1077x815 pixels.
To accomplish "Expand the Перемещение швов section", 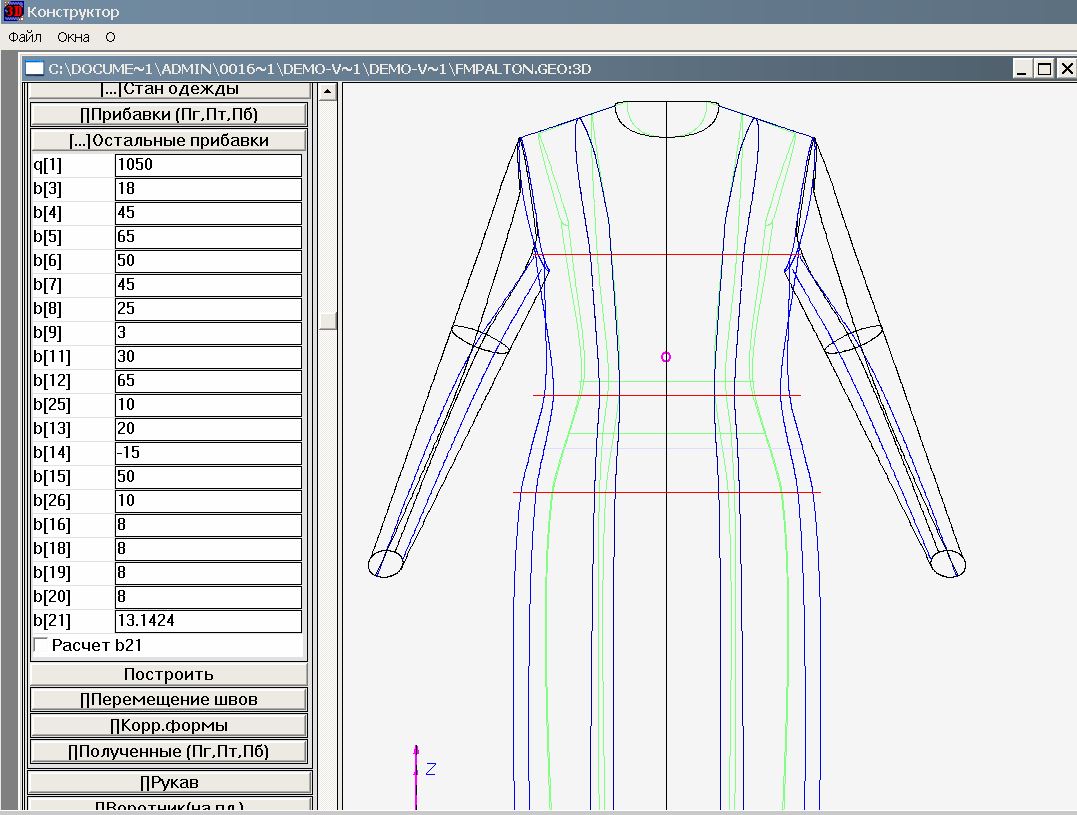I will [x=168, y=699].
